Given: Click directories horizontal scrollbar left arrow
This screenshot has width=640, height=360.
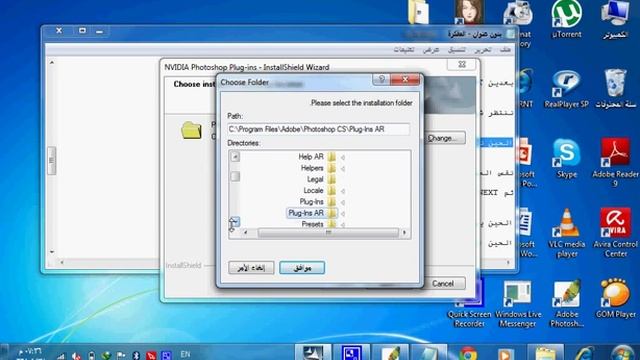Looking at the screenshot, I should tap(245, 233).
